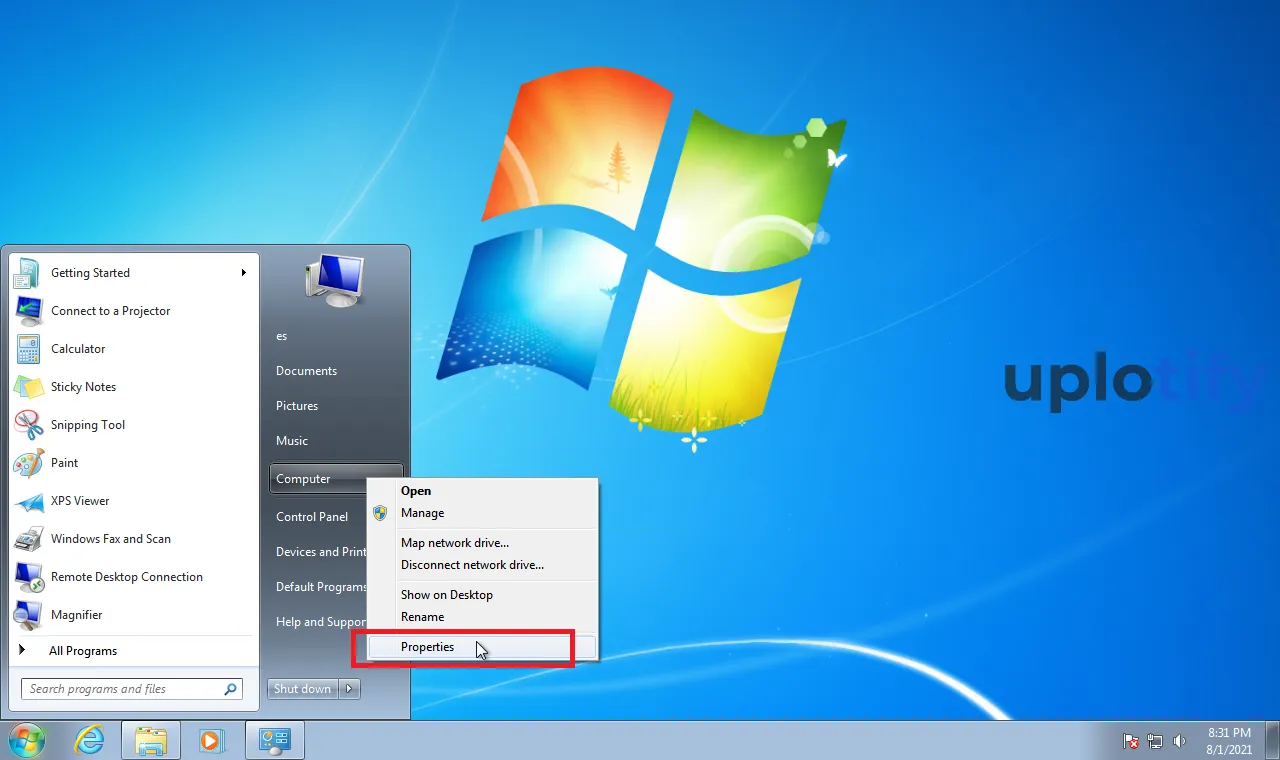Click the Calculator label text
Image resolution: width=1280 pixels, height=760 pixels.
(x=78, y=349)
